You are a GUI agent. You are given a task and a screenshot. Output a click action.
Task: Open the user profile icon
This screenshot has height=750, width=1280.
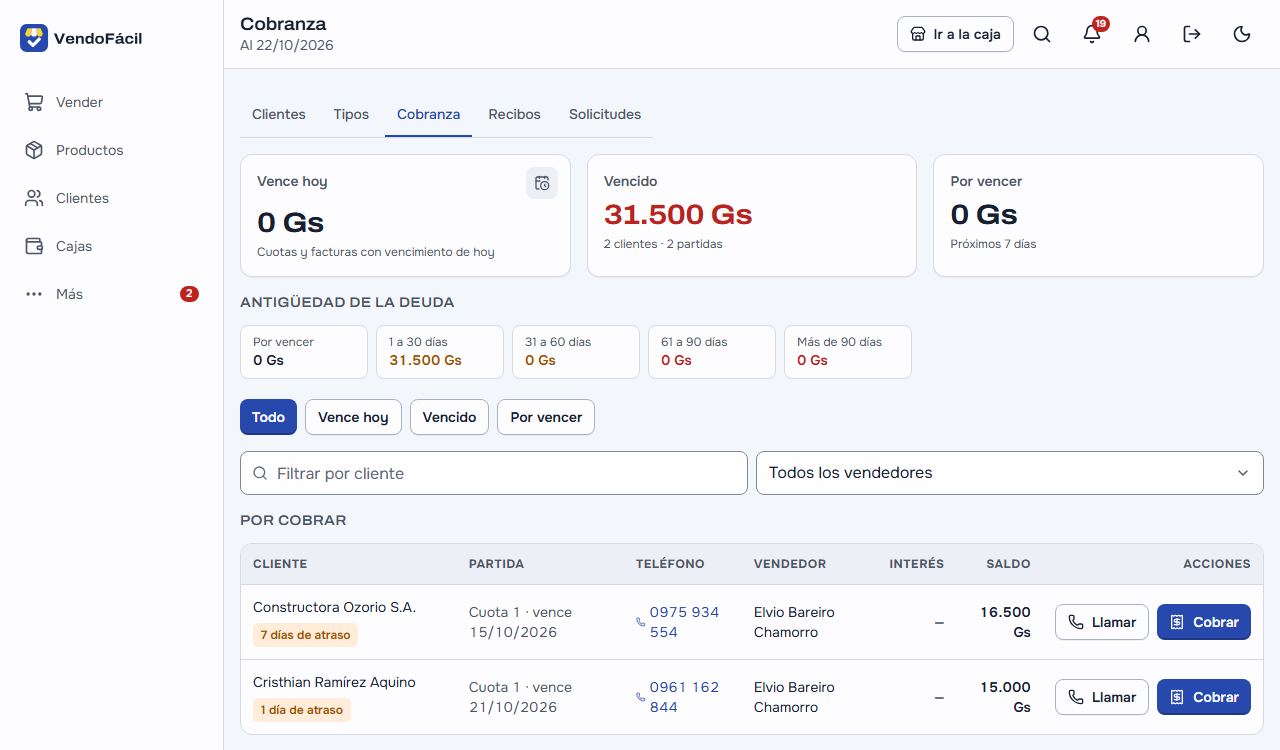(x=1142, y=34)
